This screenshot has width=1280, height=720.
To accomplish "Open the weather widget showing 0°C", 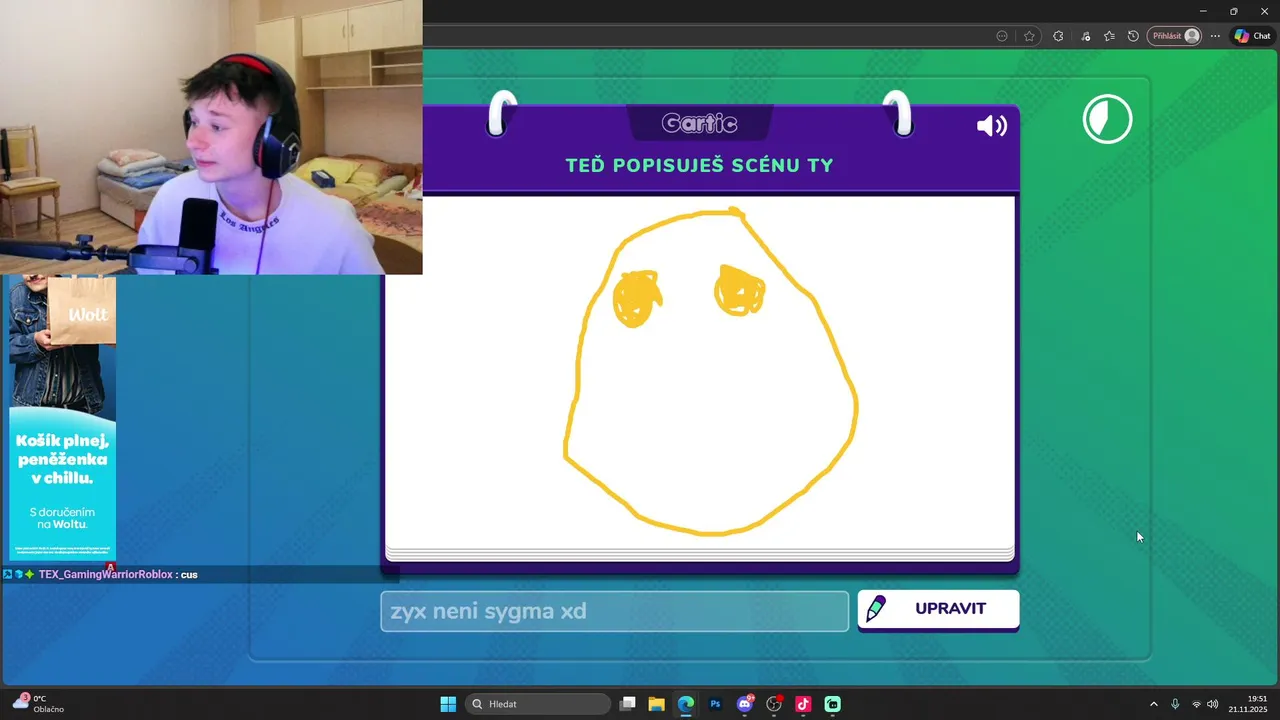I will point(38,703).
